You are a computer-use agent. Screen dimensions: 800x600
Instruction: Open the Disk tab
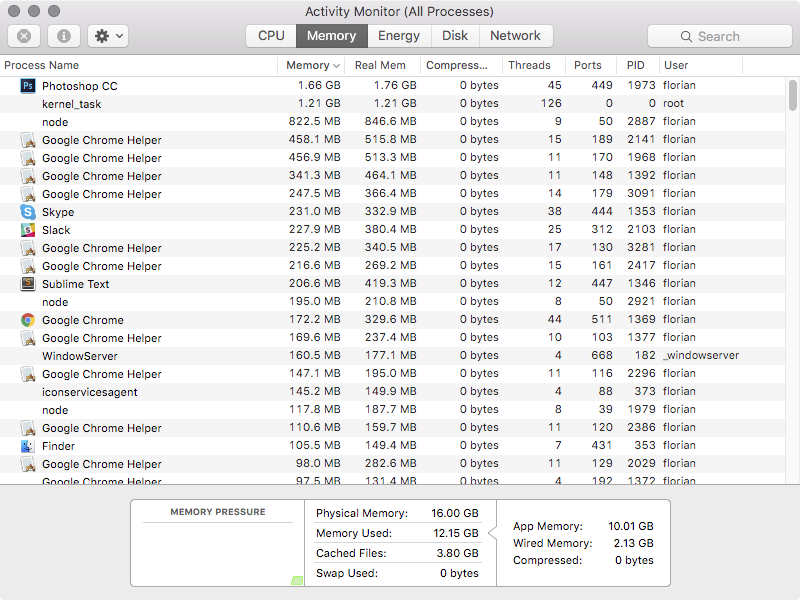tap(455, 36)
